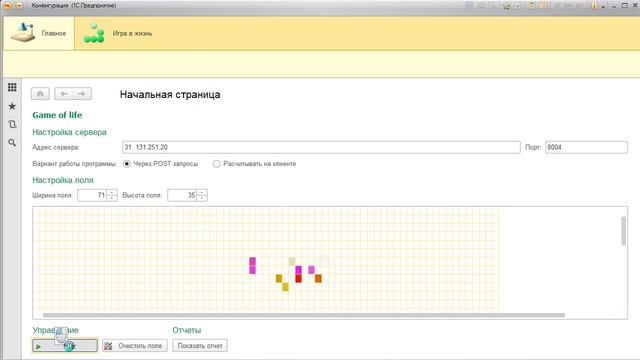Viewport: 640px width, 360px height.
Task: Click the play button under Управление
Action: [x=65, y=346]
